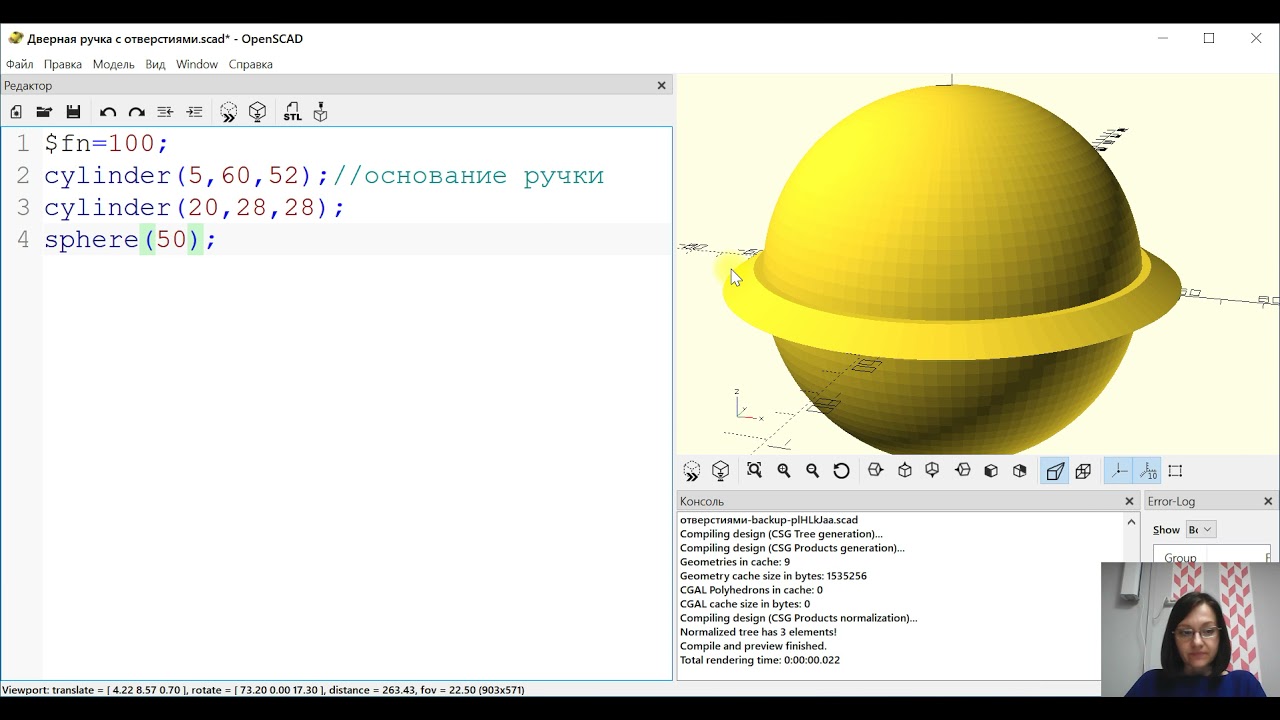Switch to the Right view cube icon
The image size is (1280, 720).
[876, 471]
